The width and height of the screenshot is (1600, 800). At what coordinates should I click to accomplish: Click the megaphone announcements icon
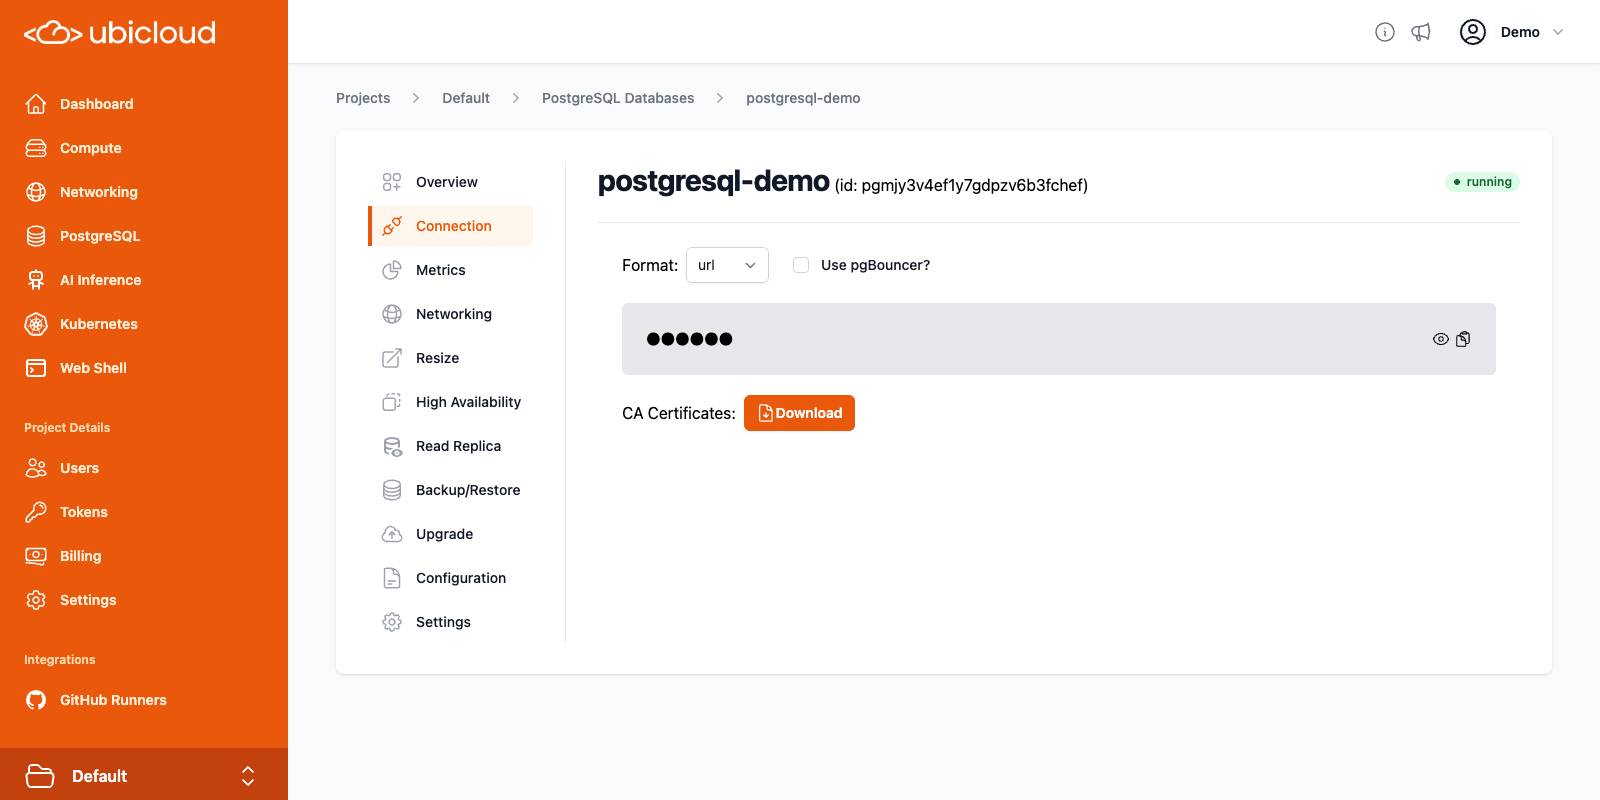point(1421,32)
